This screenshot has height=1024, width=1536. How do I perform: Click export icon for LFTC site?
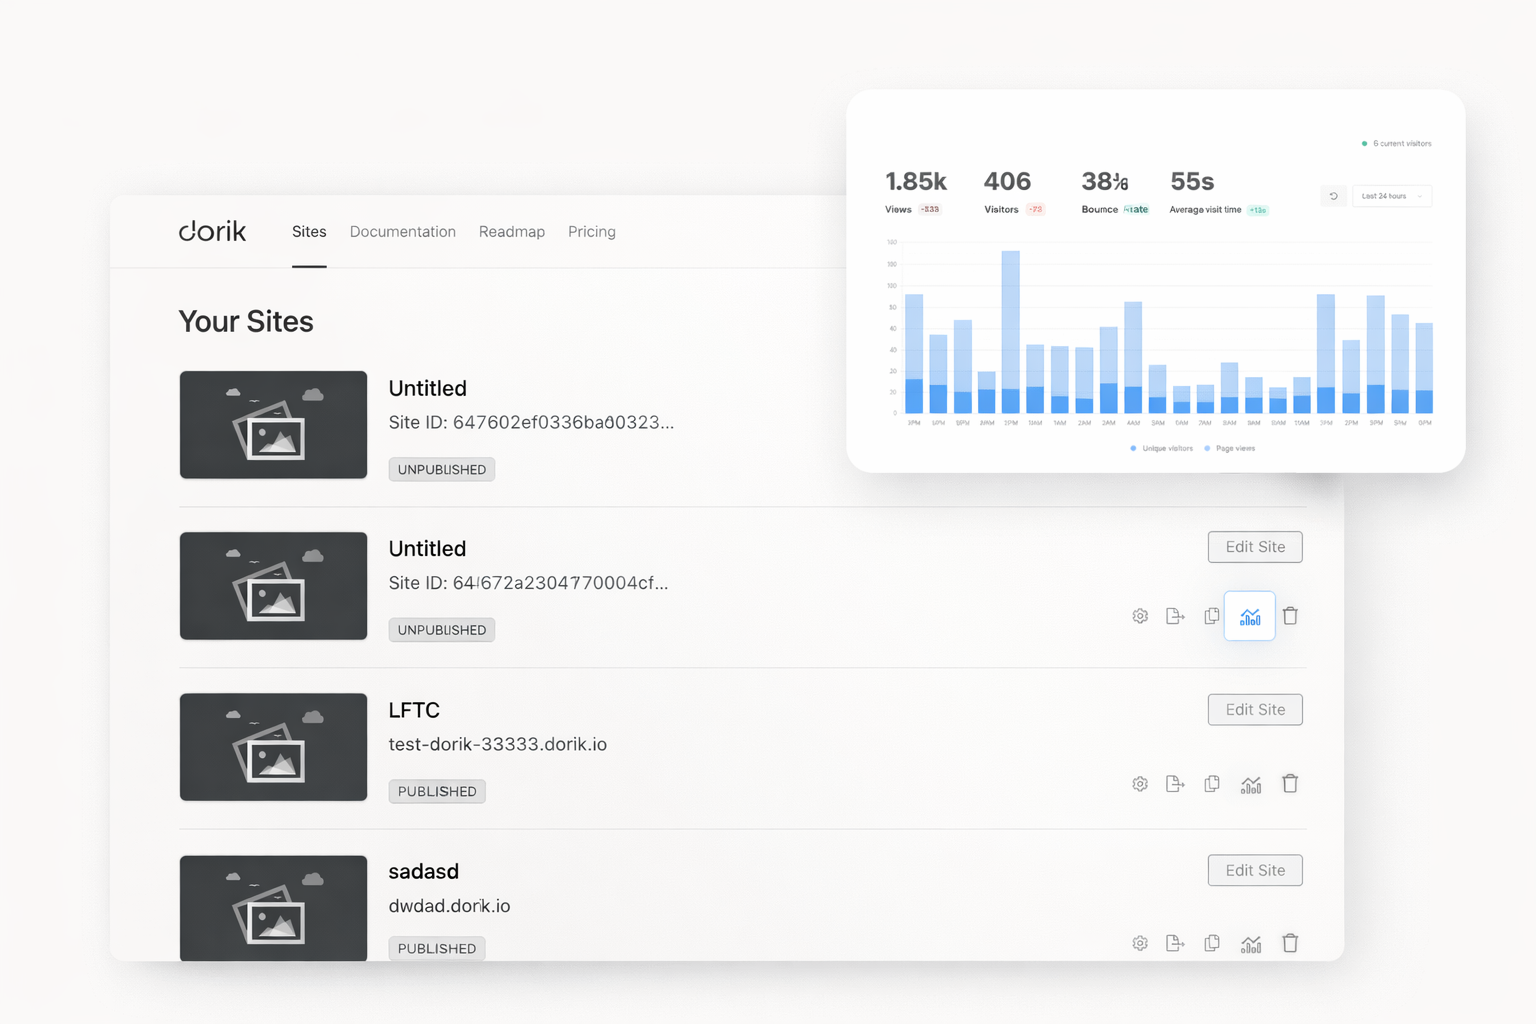(1175, 784)
